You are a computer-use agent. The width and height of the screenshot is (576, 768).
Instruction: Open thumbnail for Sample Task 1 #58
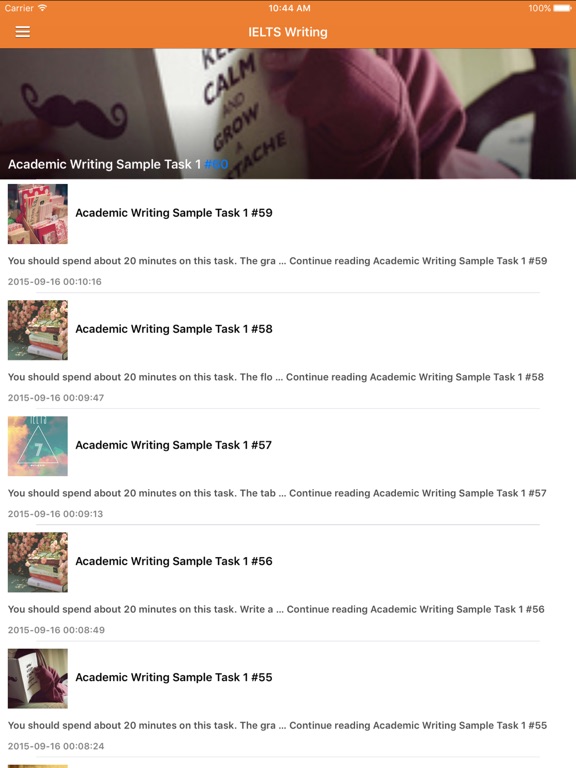(38, 330)
